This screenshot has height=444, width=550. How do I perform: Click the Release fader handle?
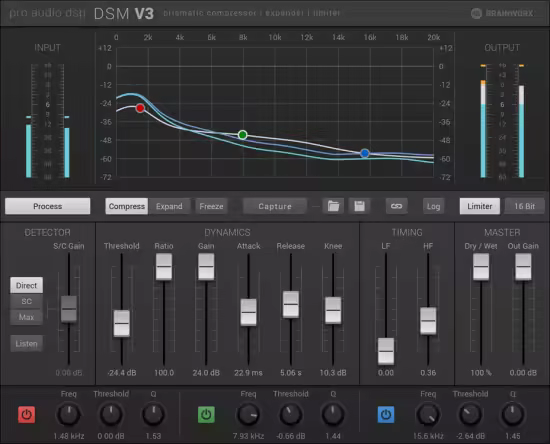[x=291, y=304]
